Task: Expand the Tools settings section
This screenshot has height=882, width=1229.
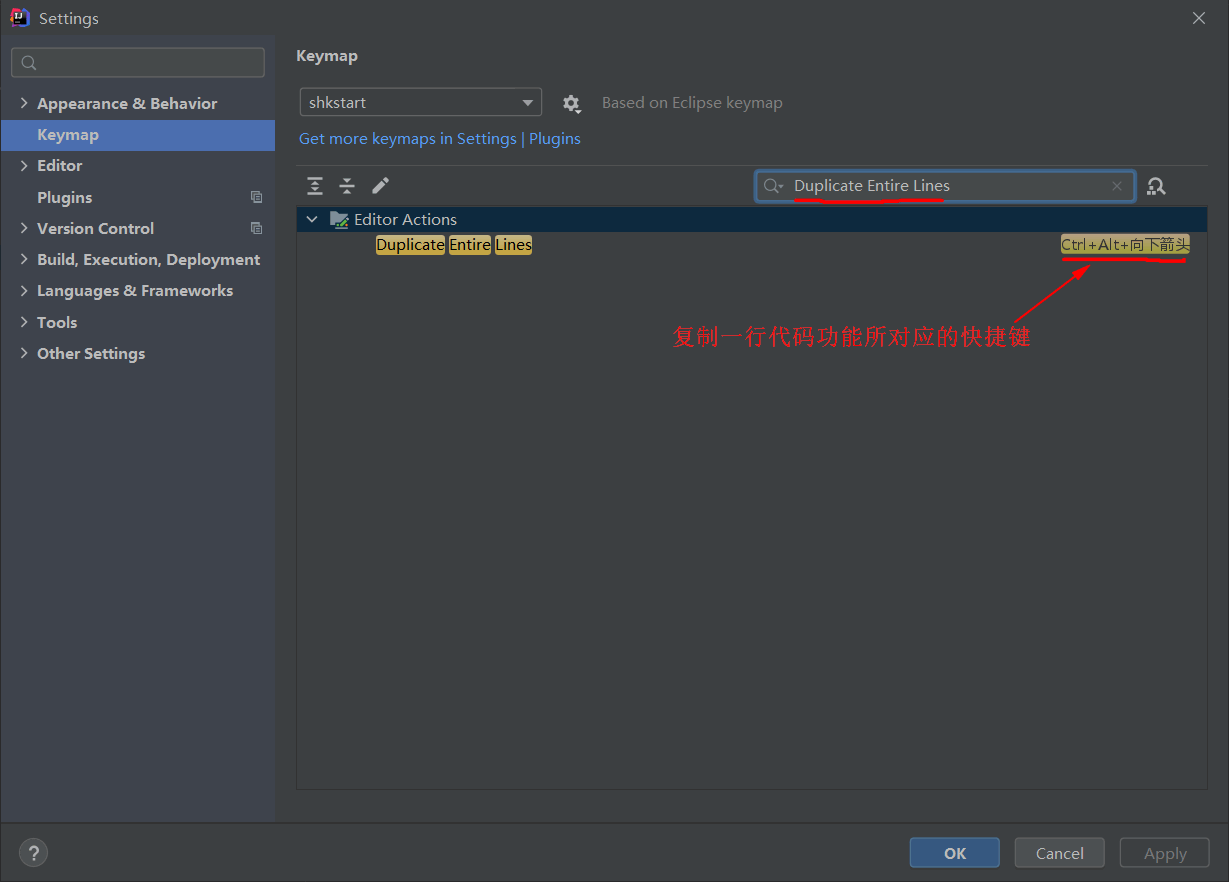Action: 24,322
